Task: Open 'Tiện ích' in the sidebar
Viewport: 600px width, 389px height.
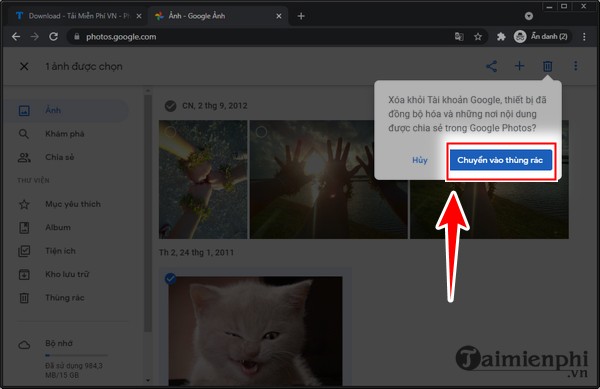Action: tap(66, 251)
